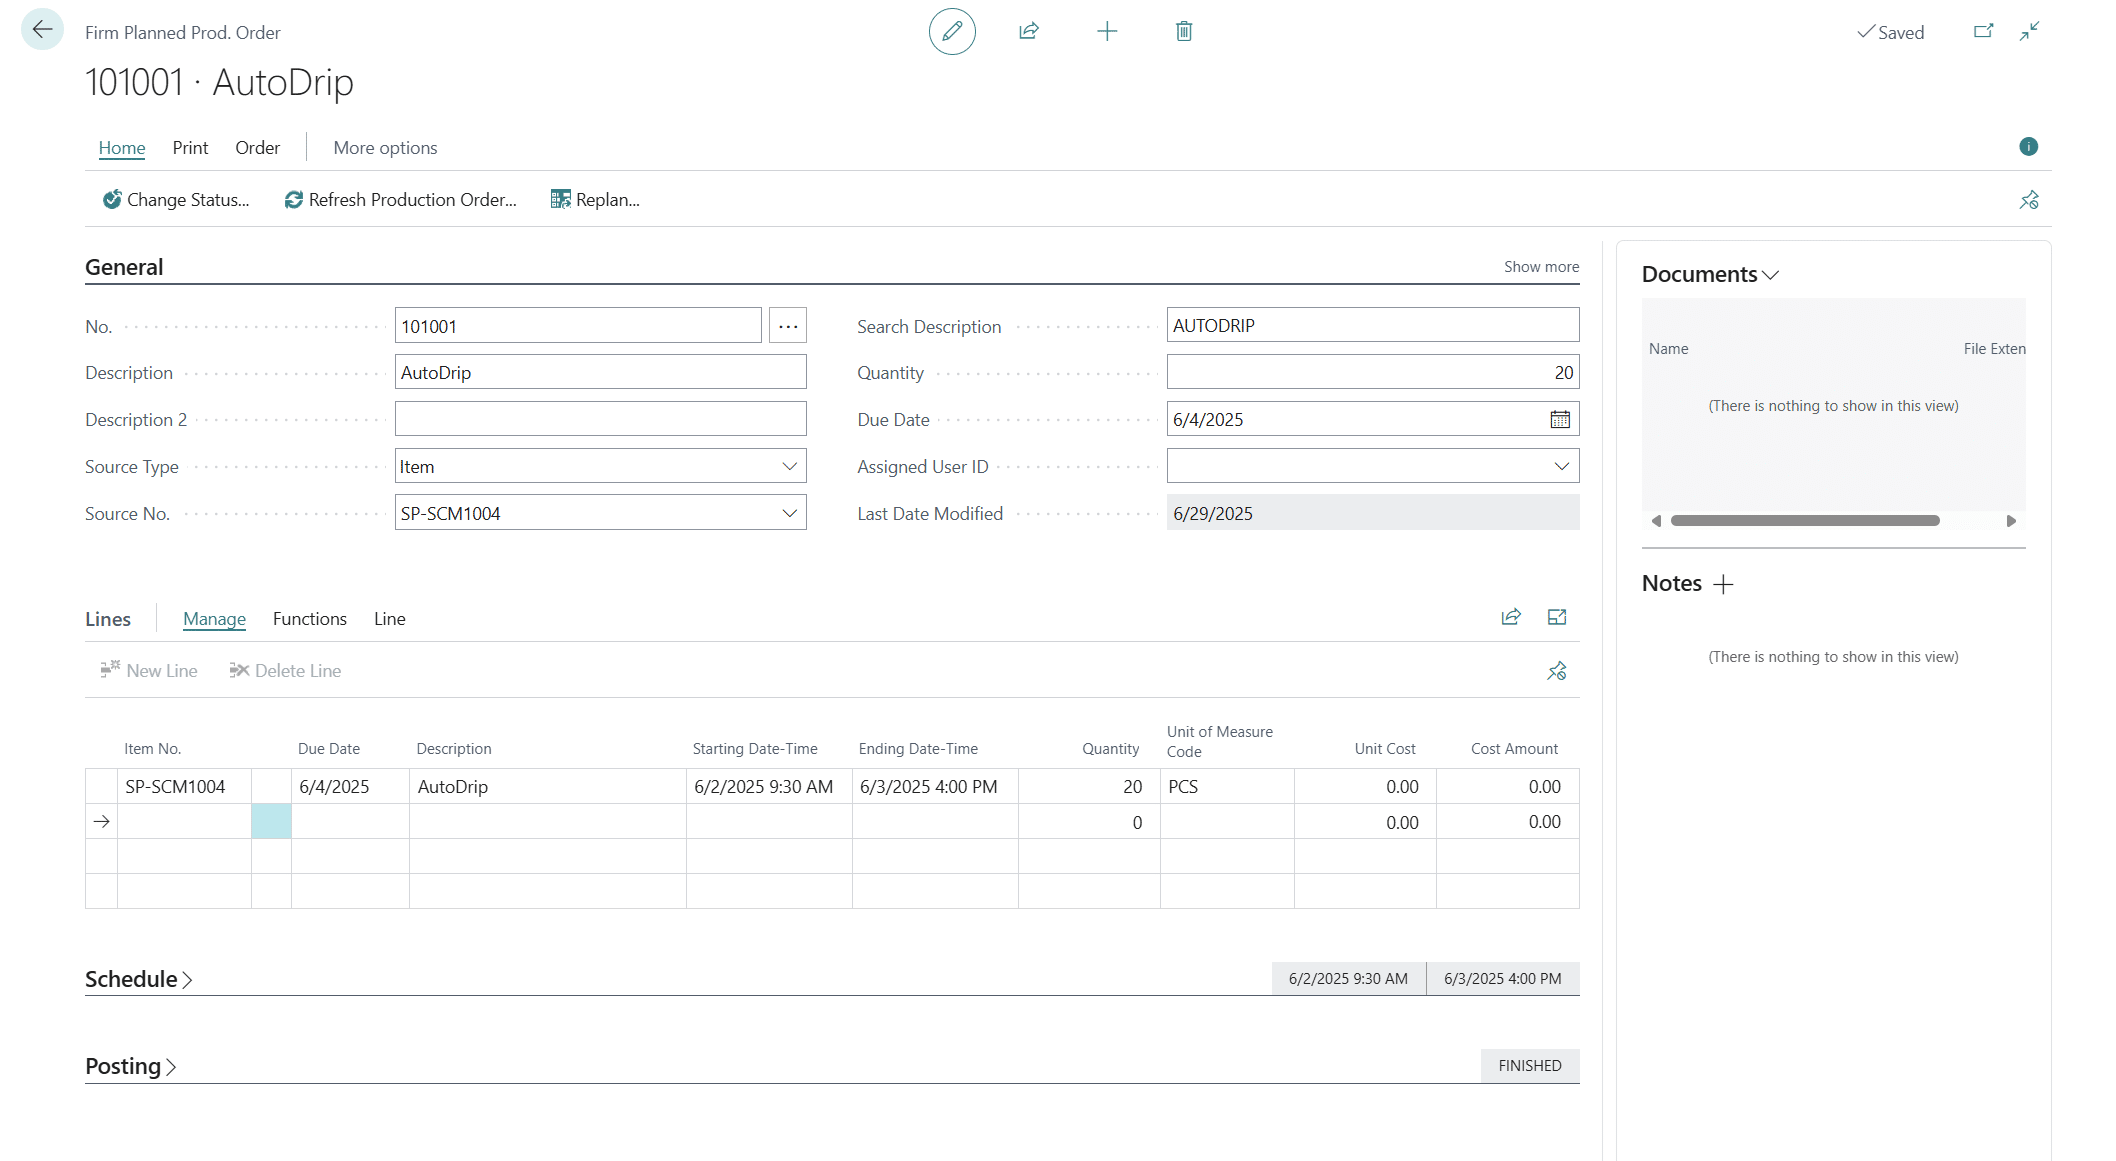This screenshot has height=1161, width=2116.
Task: Click the share icon in header
Action: pyautogui.click(x=1028, y=32)
